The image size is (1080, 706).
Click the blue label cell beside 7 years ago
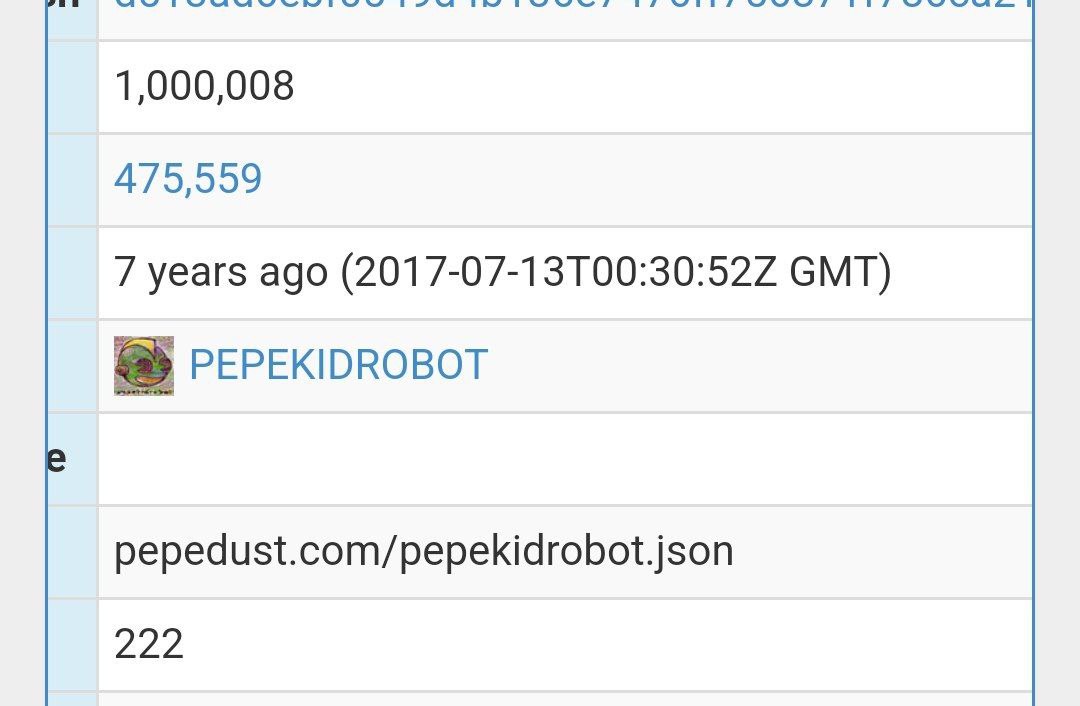coord(73,273)
